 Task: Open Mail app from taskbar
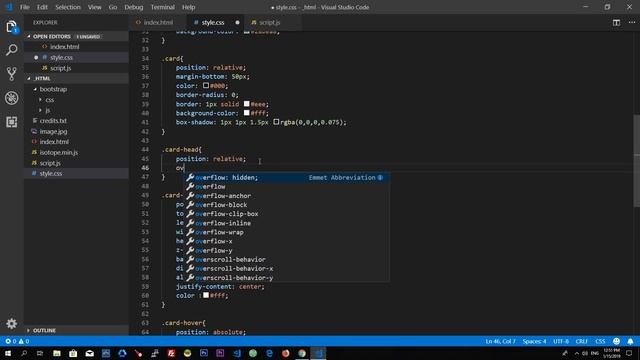point(89,353)
